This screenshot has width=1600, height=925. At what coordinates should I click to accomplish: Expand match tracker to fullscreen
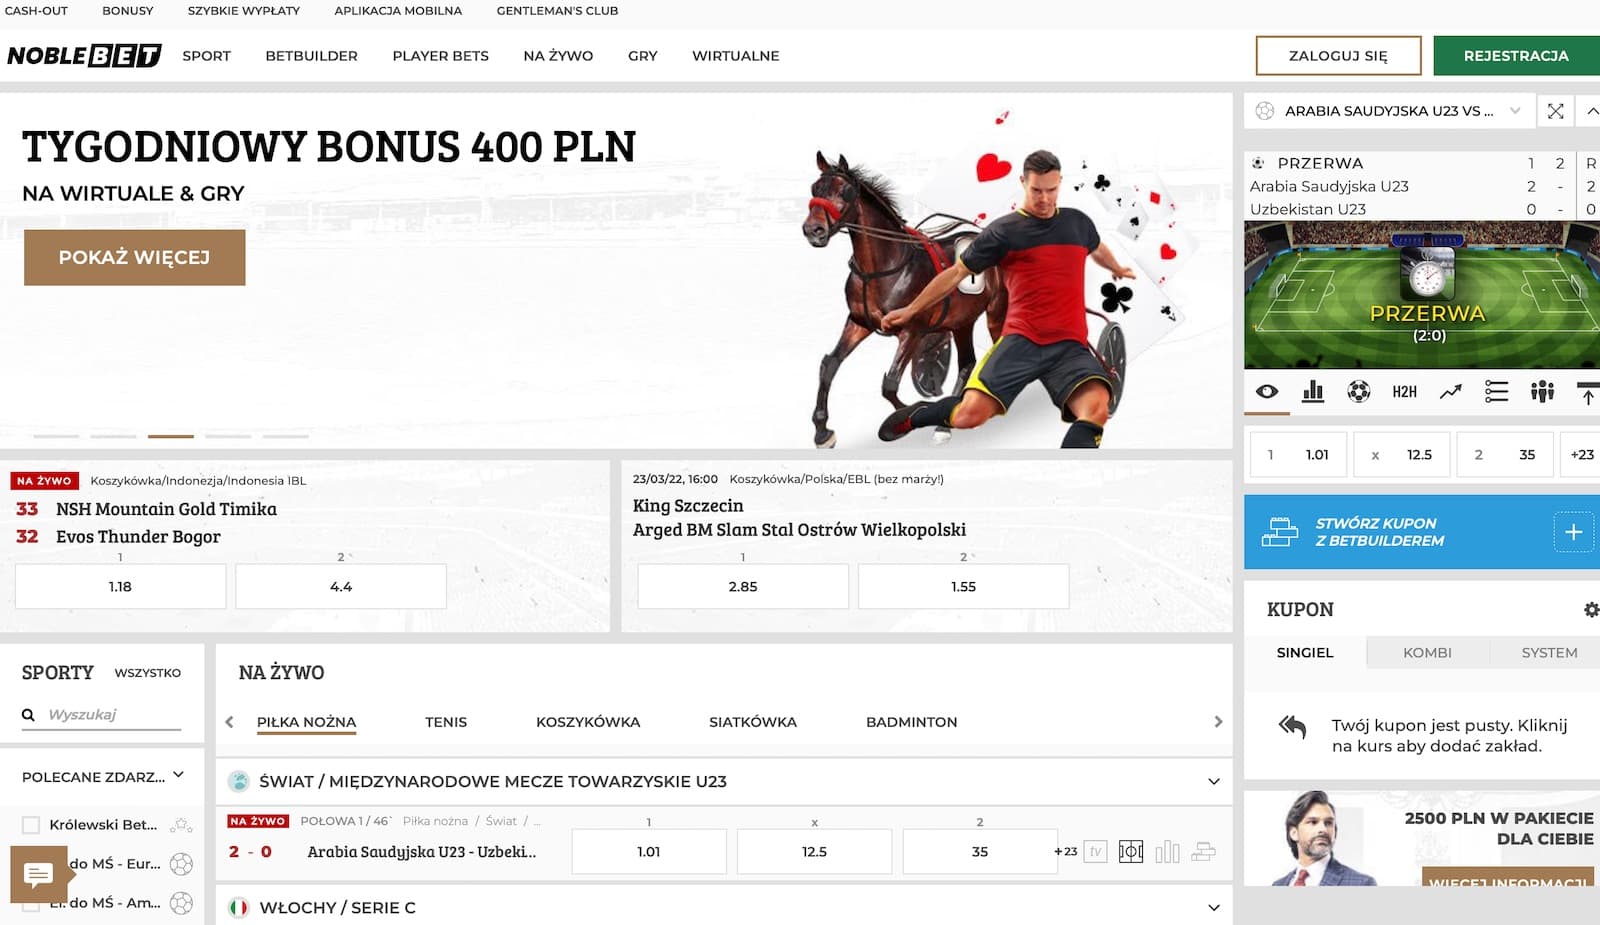point(1555,111)
